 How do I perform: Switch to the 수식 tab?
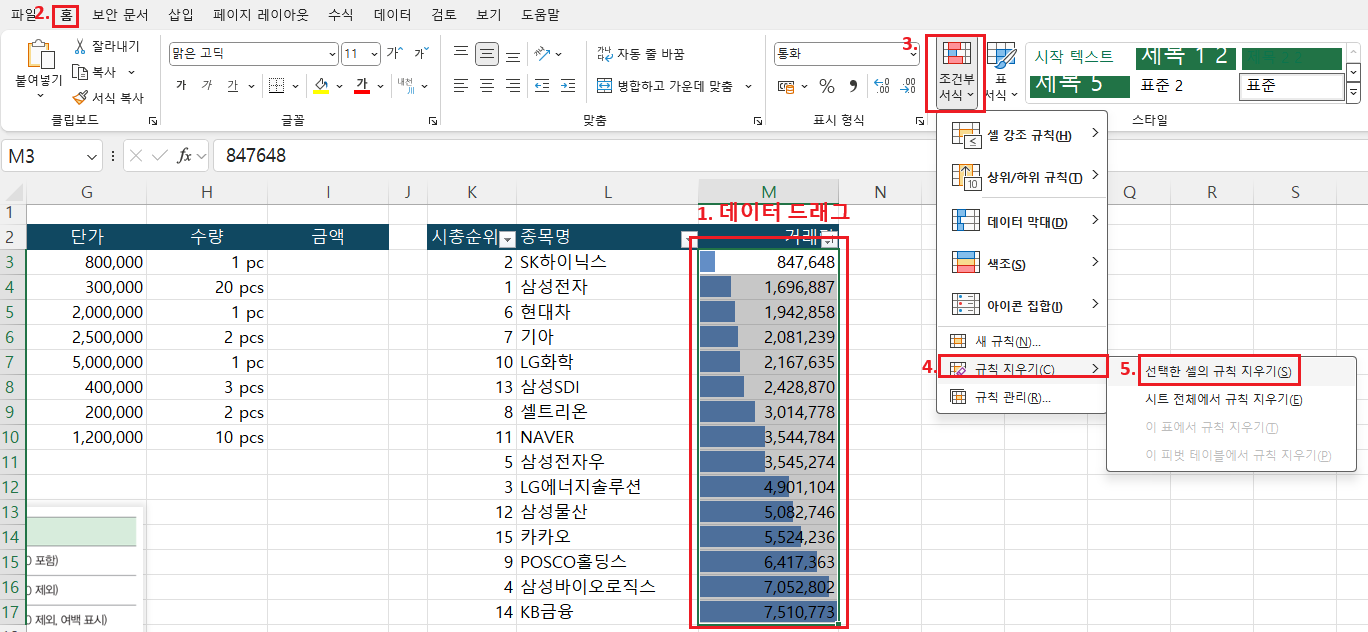click(340, 15)
